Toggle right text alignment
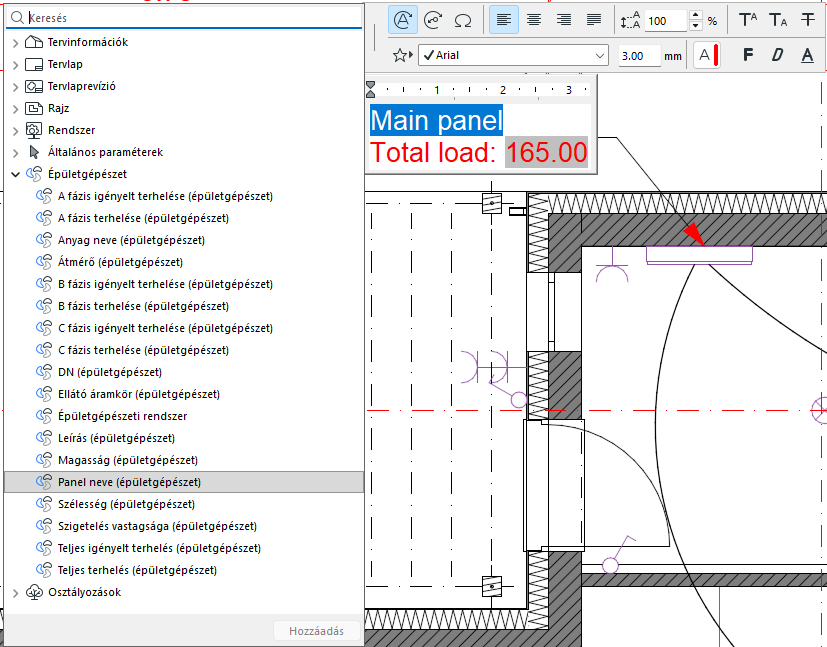This screenshot has width=827, height=647. click(564, 21)
